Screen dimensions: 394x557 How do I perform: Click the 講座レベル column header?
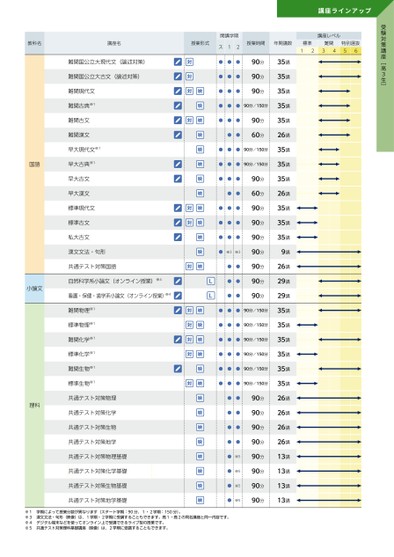click(x=329, y=36)
